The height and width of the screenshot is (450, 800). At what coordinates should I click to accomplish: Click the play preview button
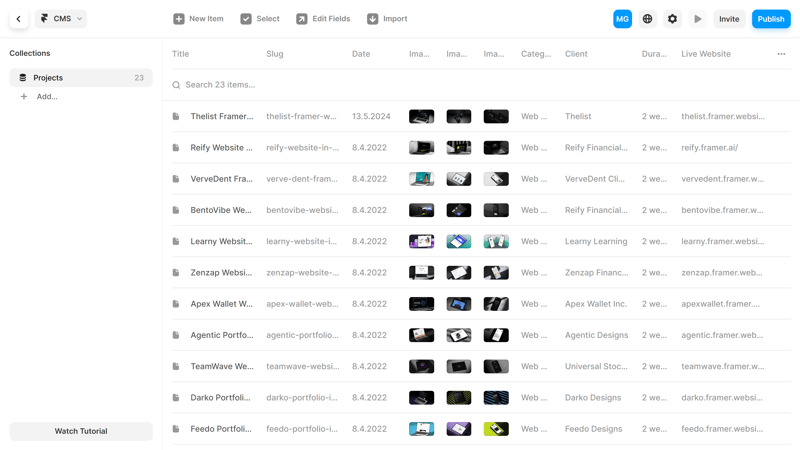697,19
